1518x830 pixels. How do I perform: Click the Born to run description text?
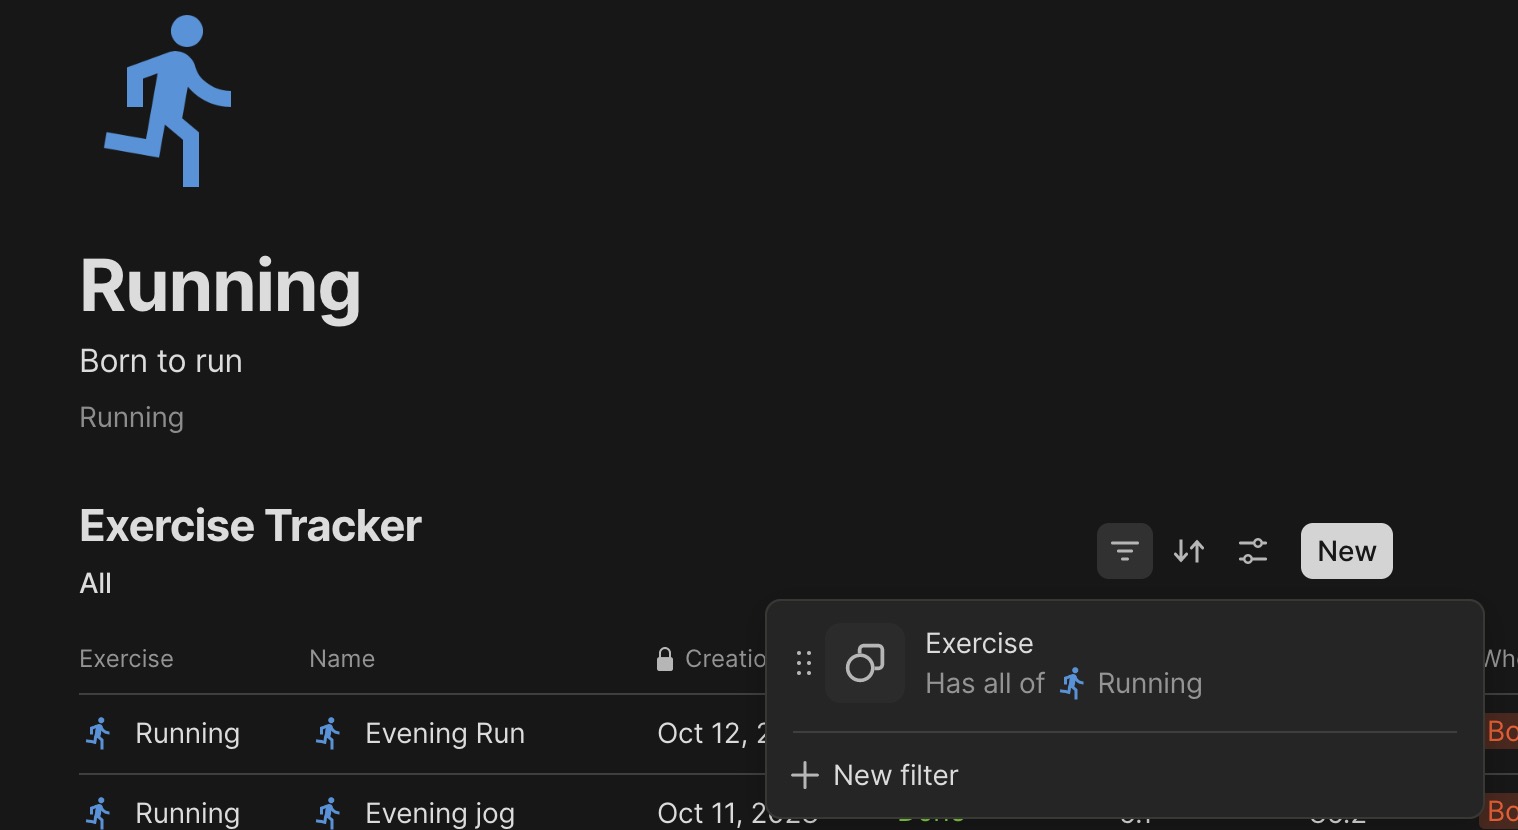click(x=161, y=361)
